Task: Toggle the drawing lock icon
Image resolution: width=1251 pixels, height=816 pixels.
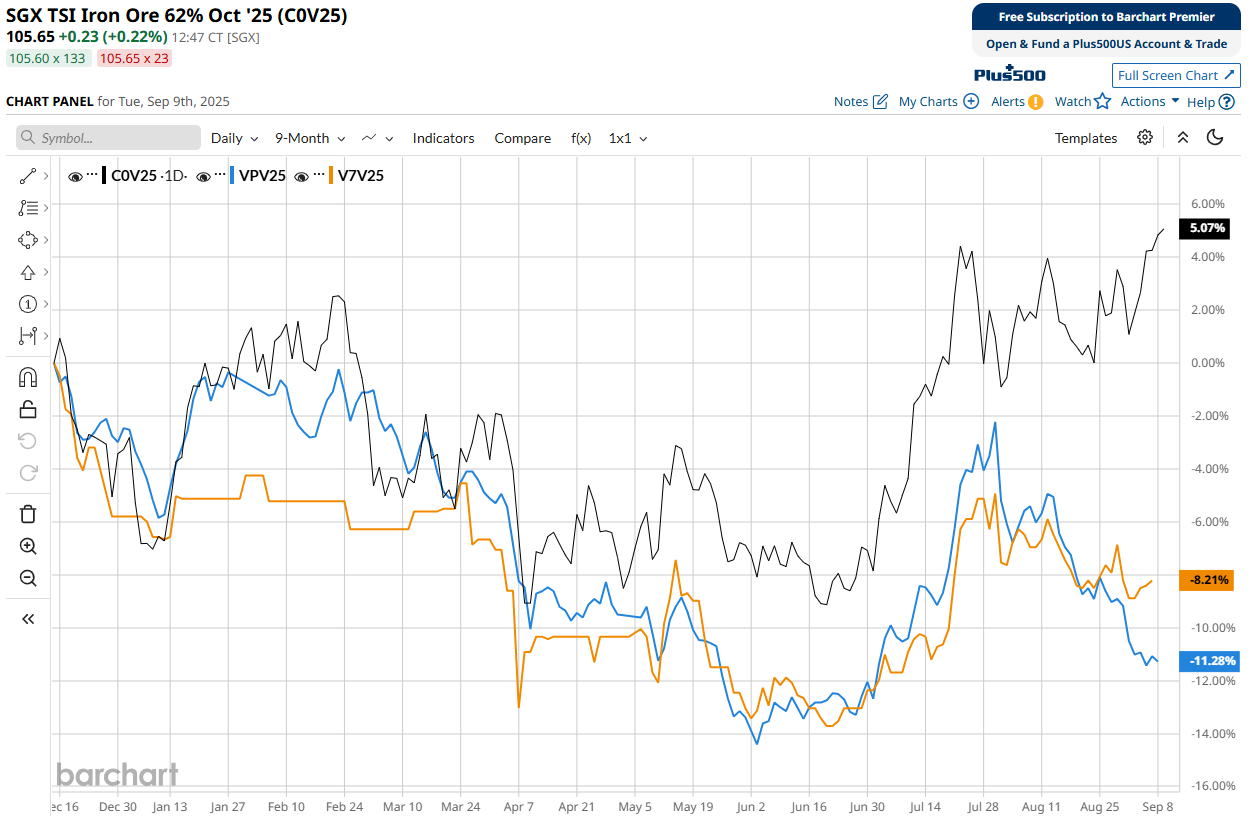Action: click(28, 409)
